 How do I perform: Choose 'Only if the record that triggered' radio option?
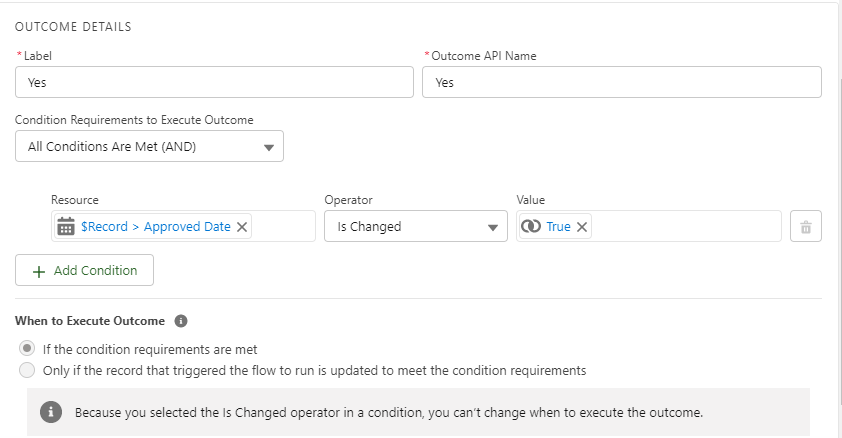pyautogui.click(x=28, y=370)
